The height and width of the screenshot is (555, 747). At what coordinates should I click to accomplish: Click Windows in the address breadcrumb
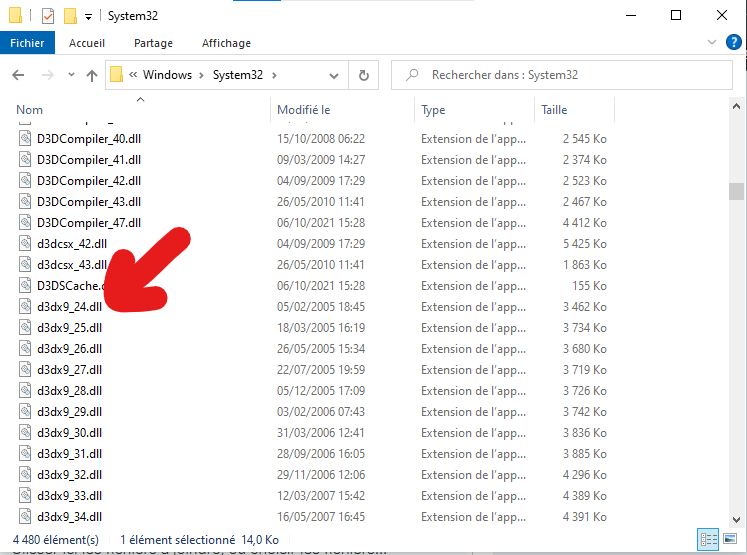coord(167,75)
